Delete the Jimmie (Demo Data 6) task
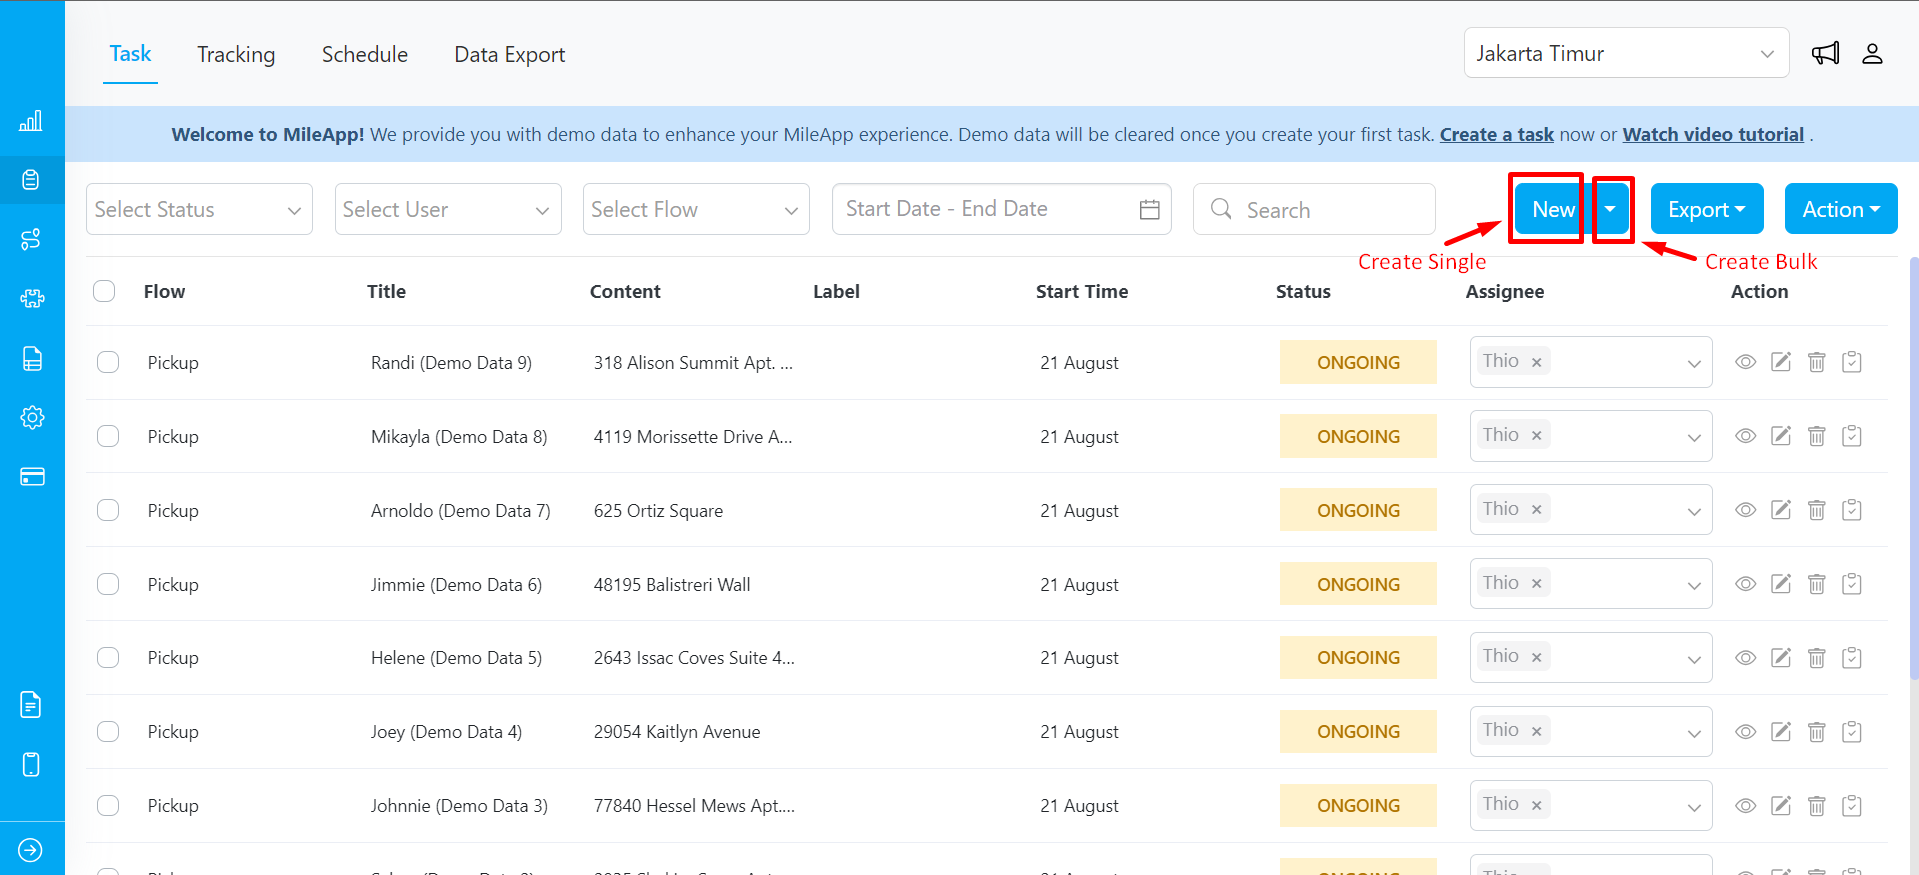1919x875 pixels. click(1817, 584)
